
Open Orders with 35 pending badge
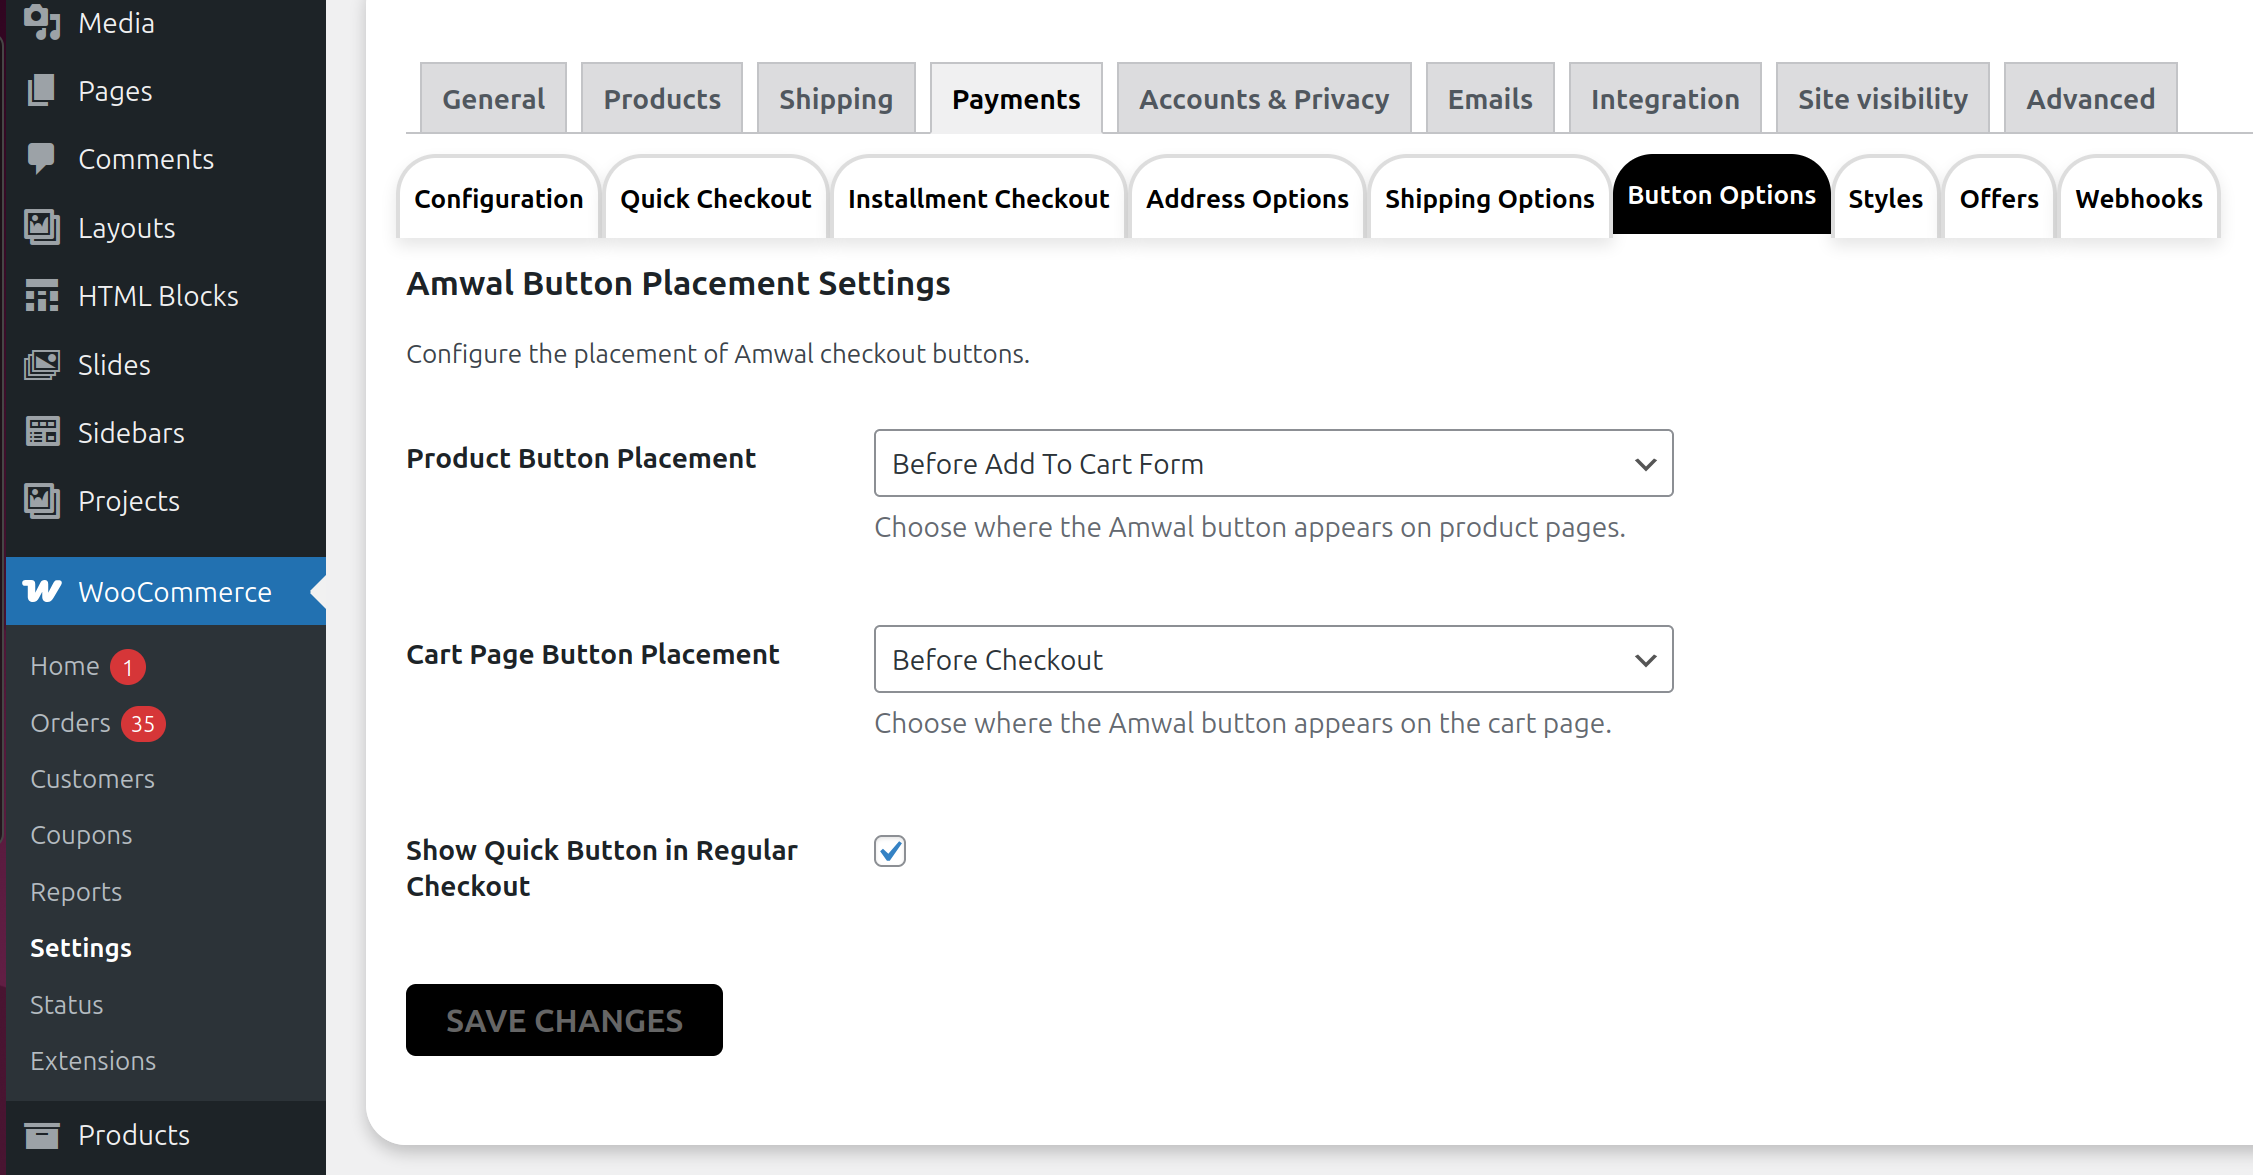pyautogui.click(x=72, y=722)
